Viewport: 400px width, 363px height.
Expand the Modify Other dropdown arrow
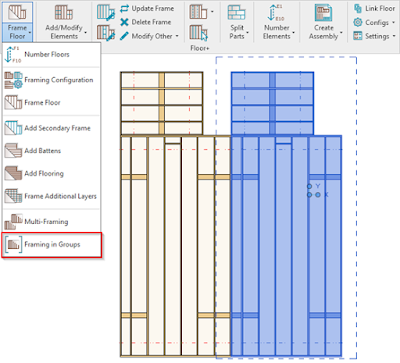click(177, 36)
